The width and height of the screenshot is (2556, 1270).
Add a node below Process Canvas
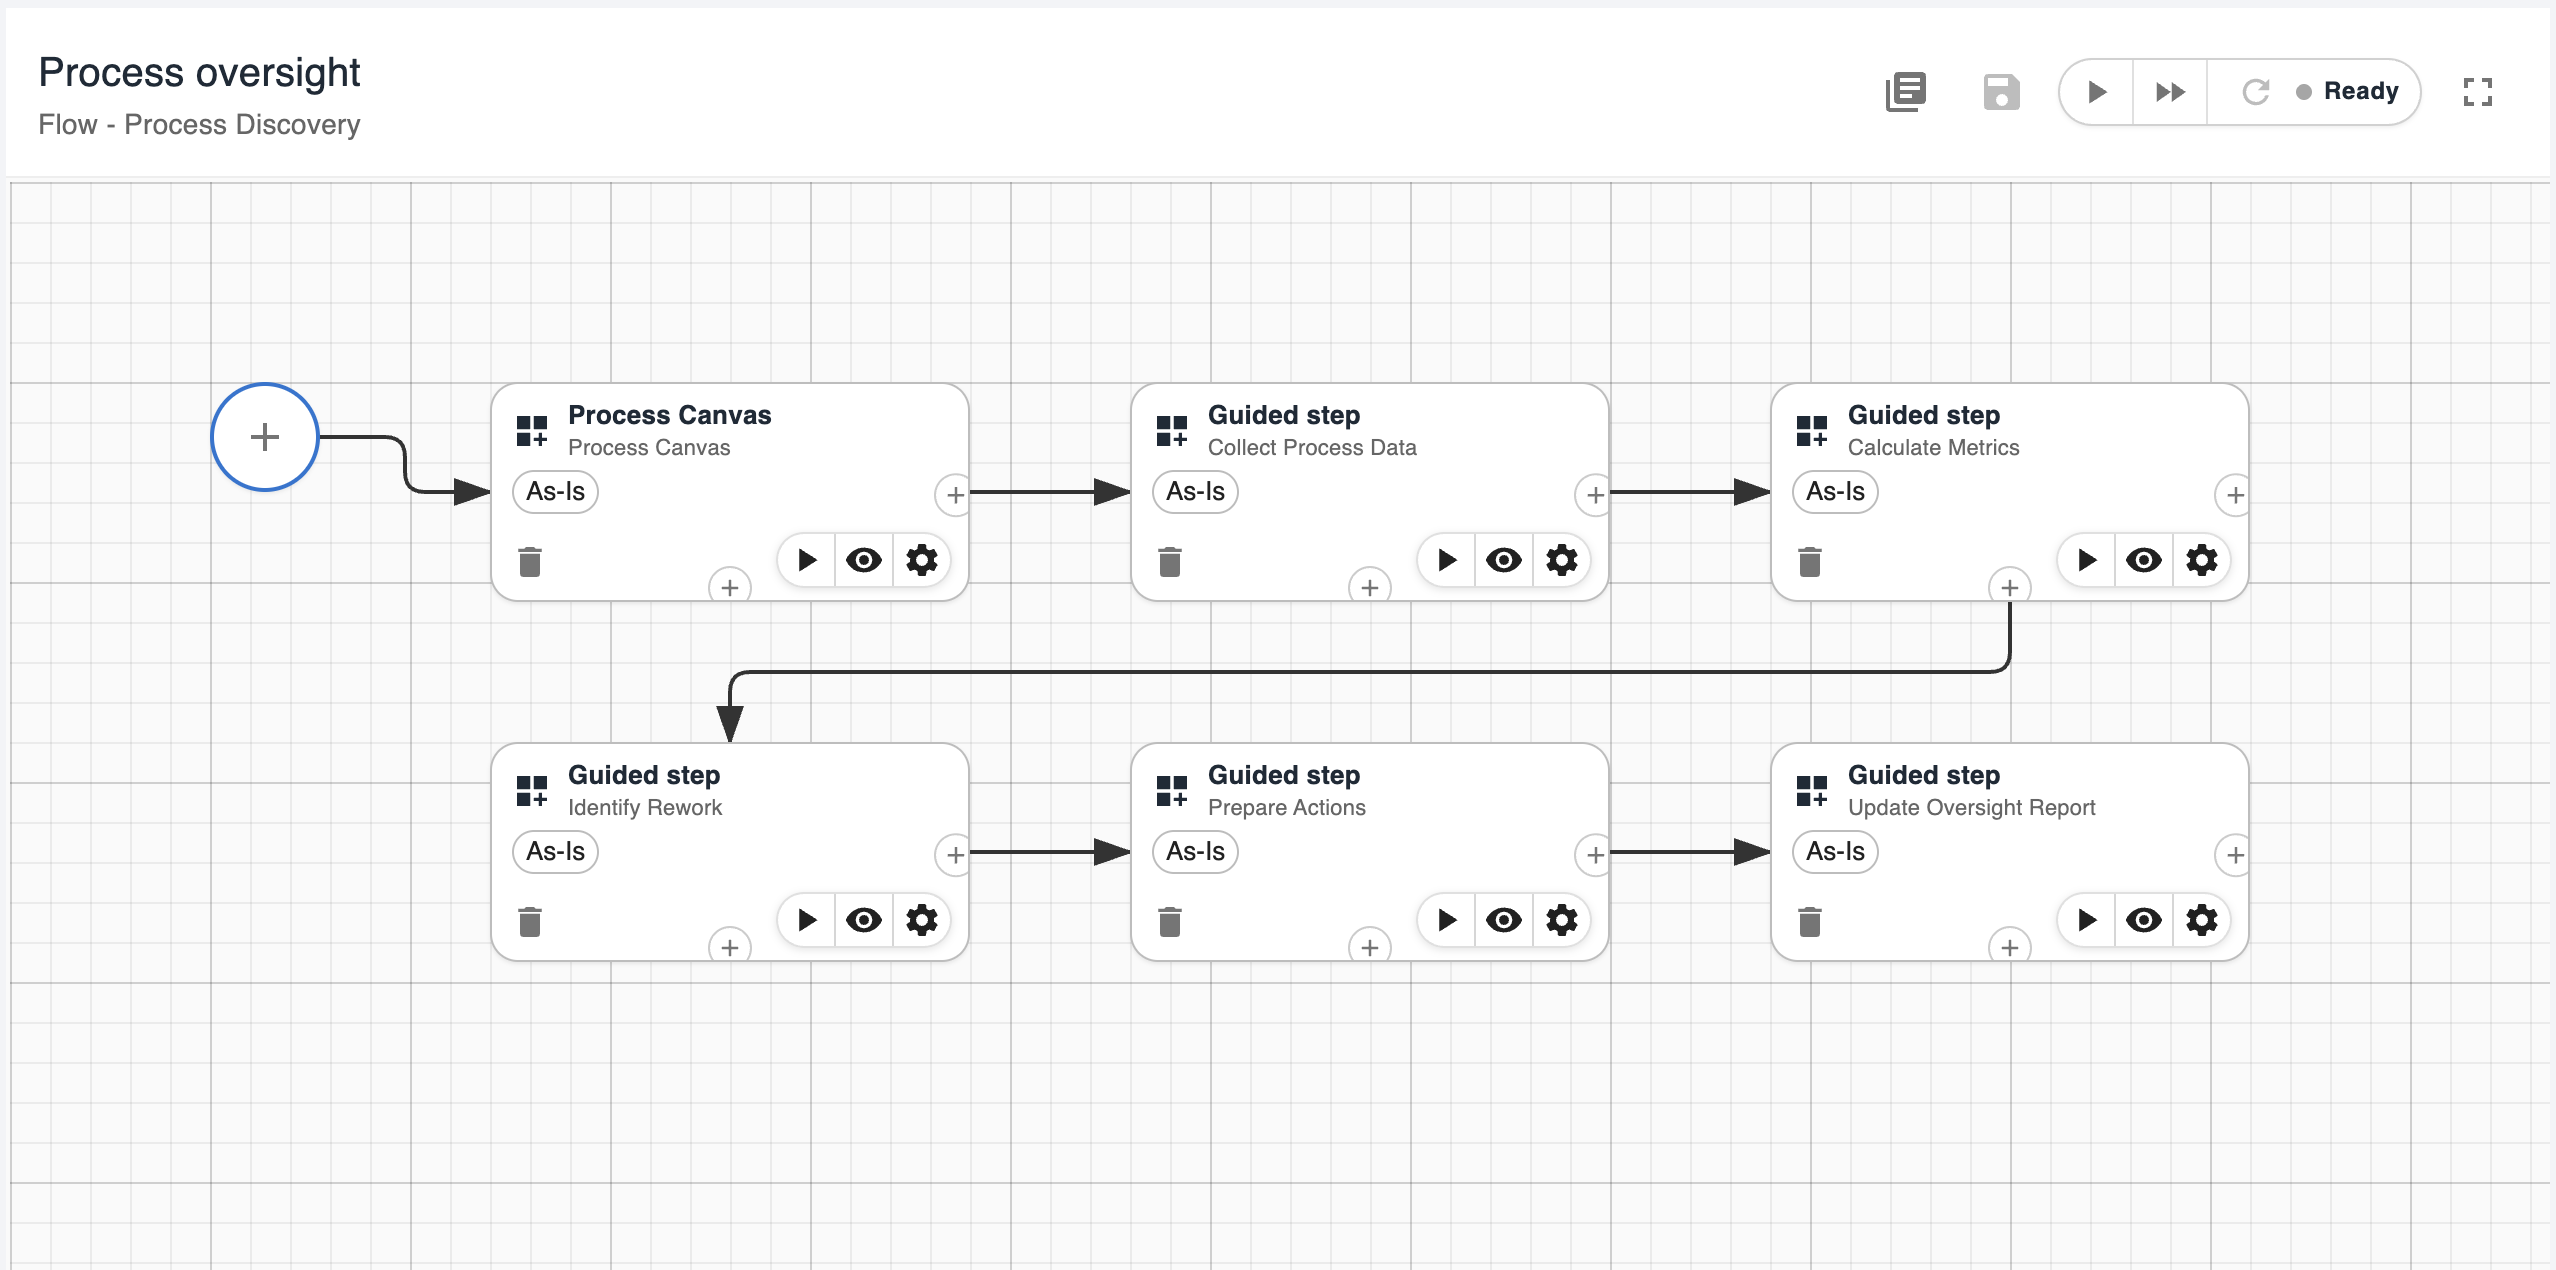click(730, 587)
